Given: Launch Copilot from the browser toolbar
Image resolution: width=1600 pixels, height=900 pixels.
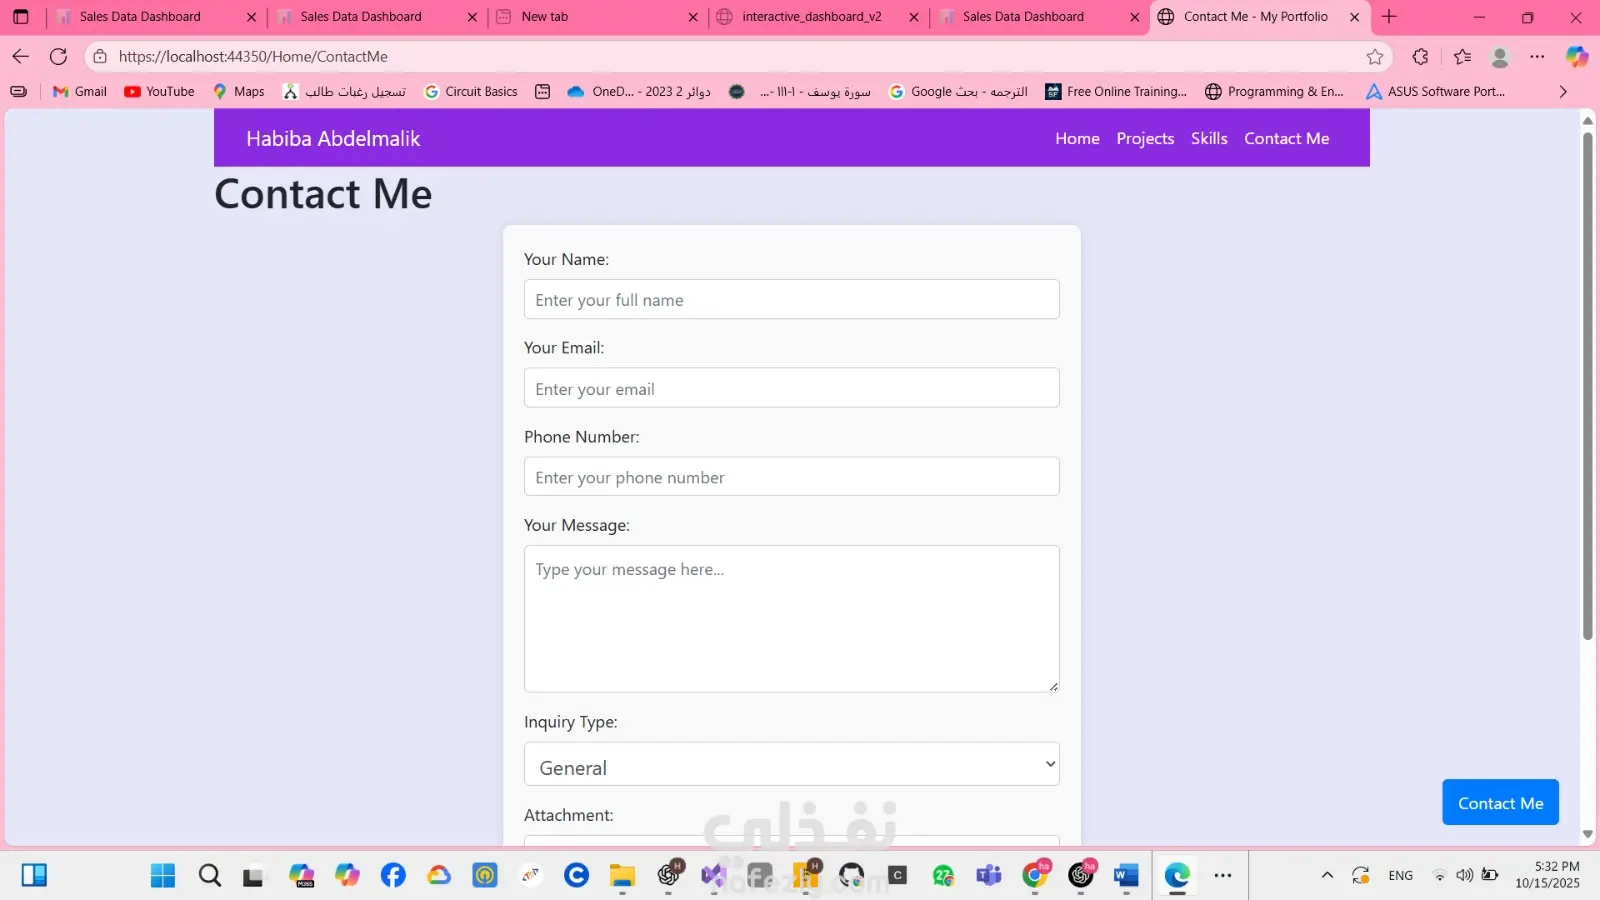Looking at the screenshot, I should coord(1577,57).
